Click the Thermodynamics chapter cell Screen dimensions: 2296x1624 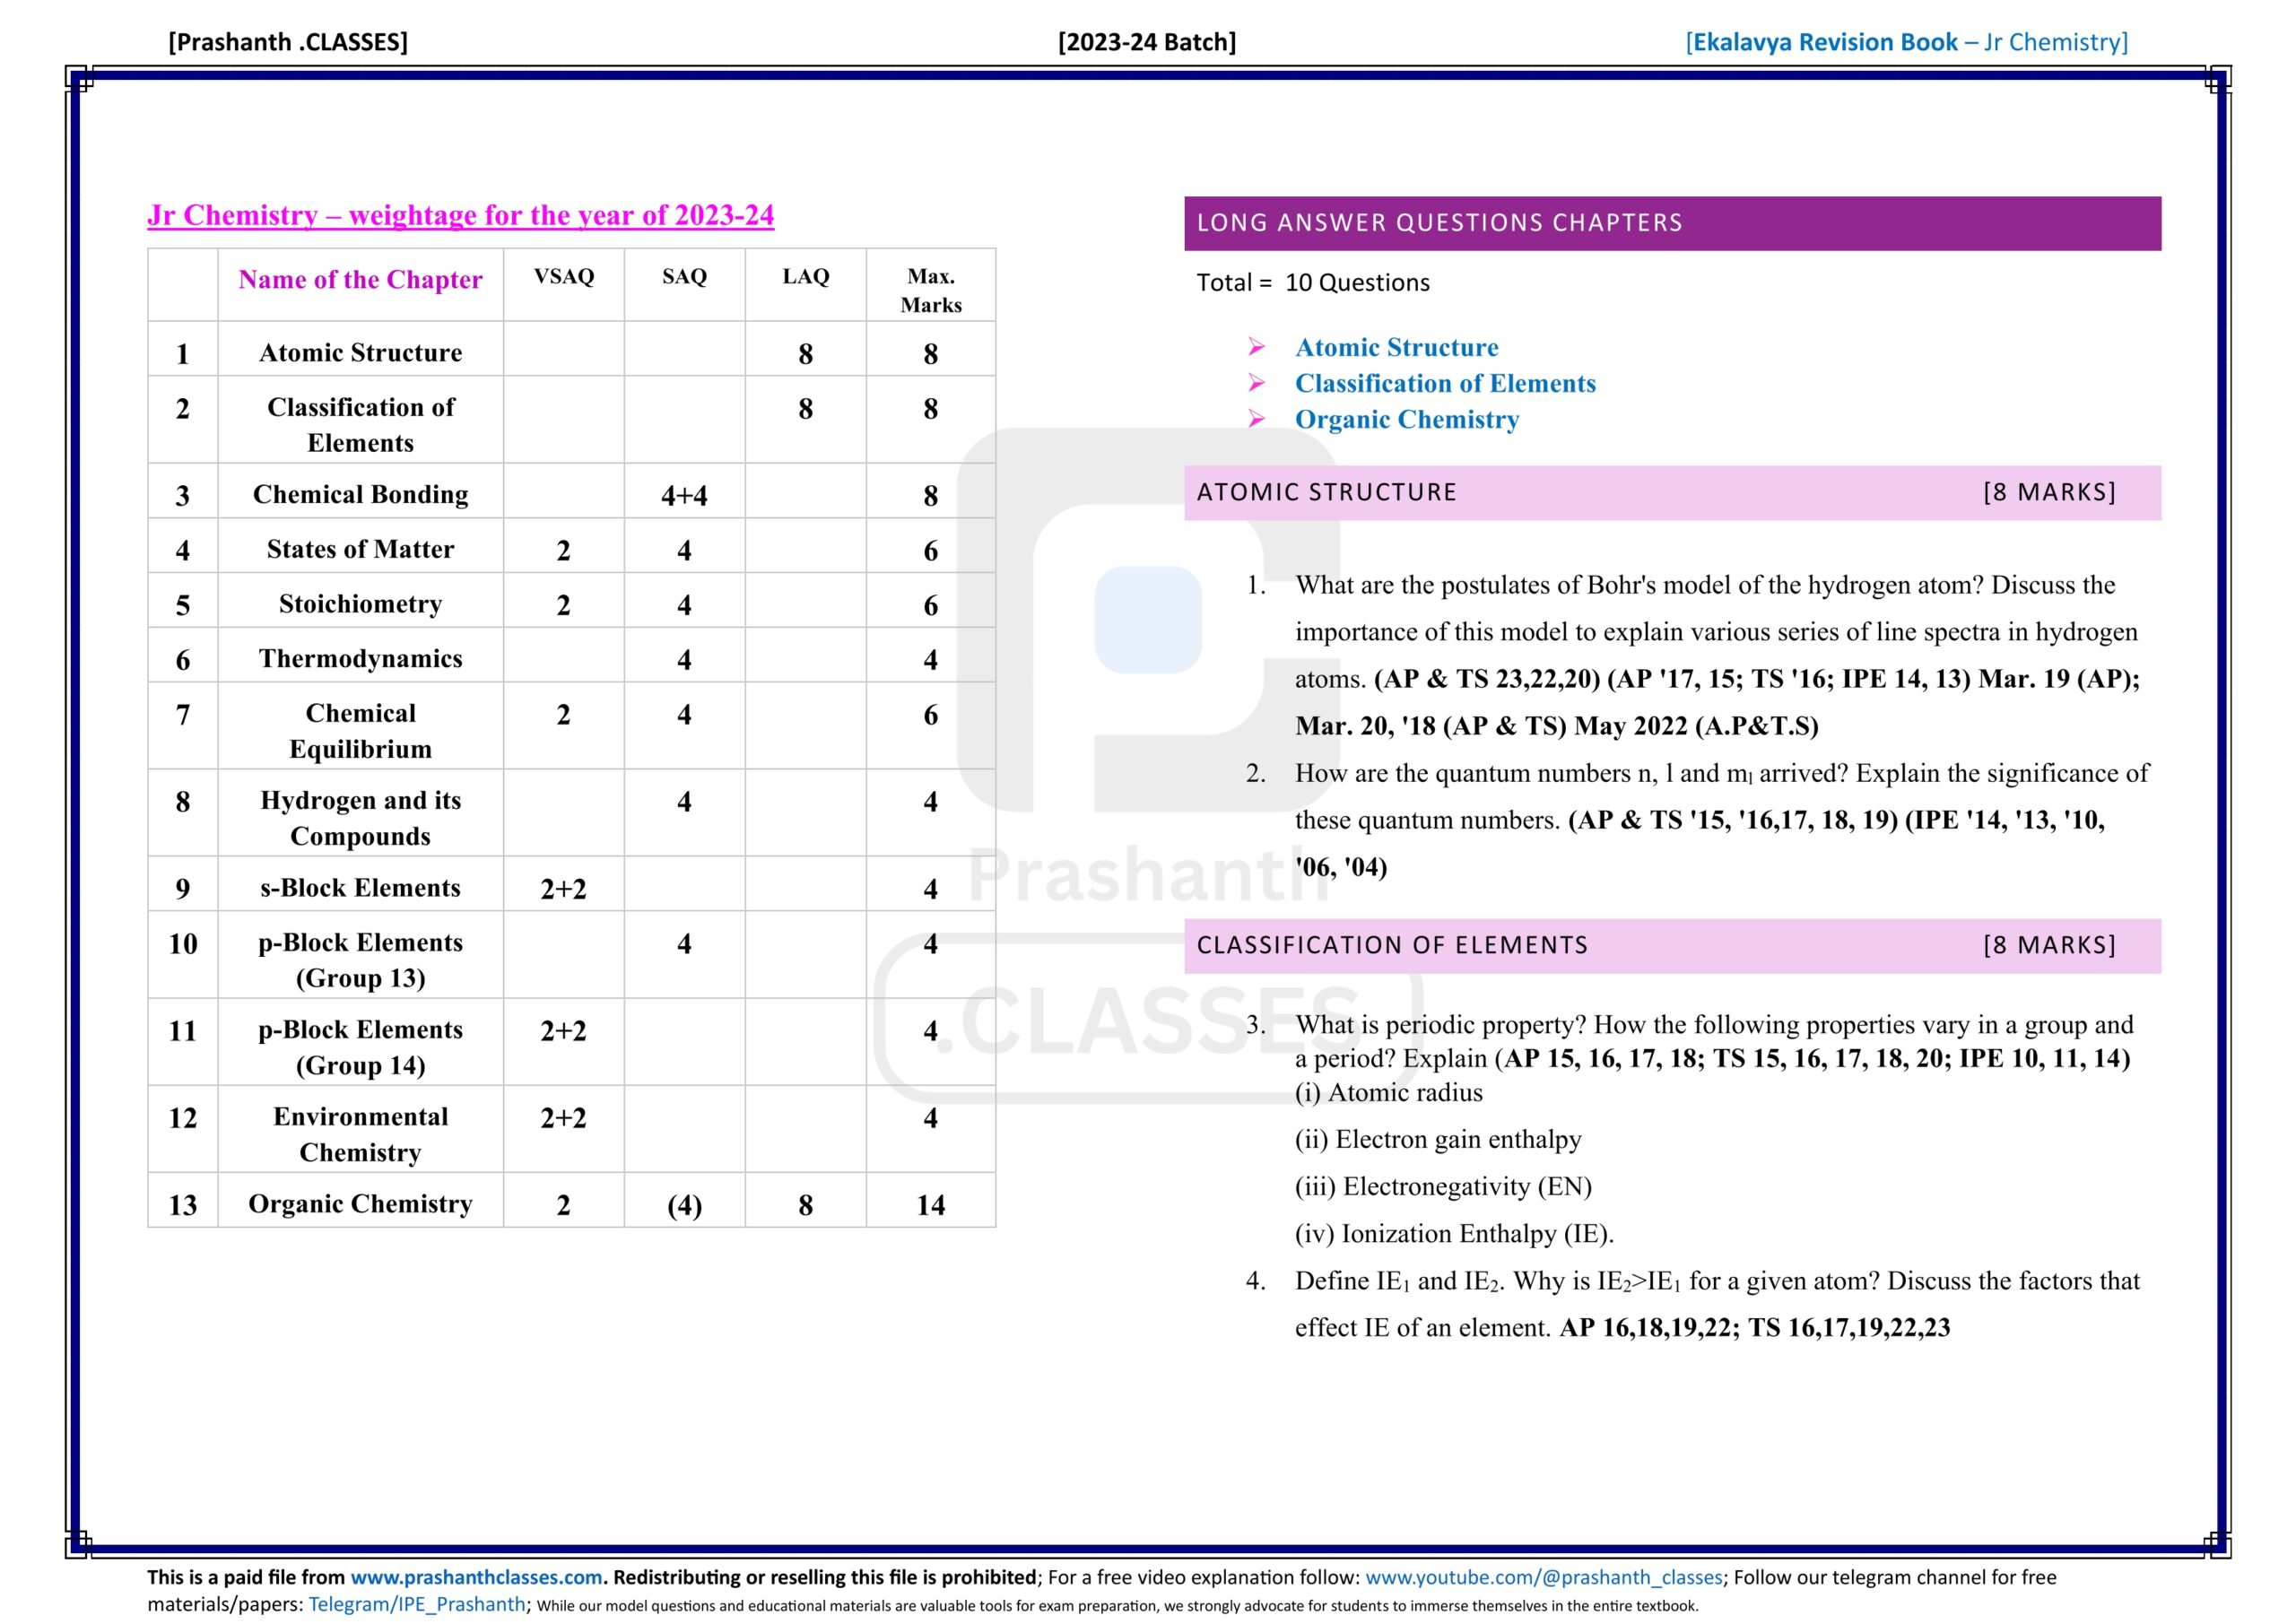(360, 658)
